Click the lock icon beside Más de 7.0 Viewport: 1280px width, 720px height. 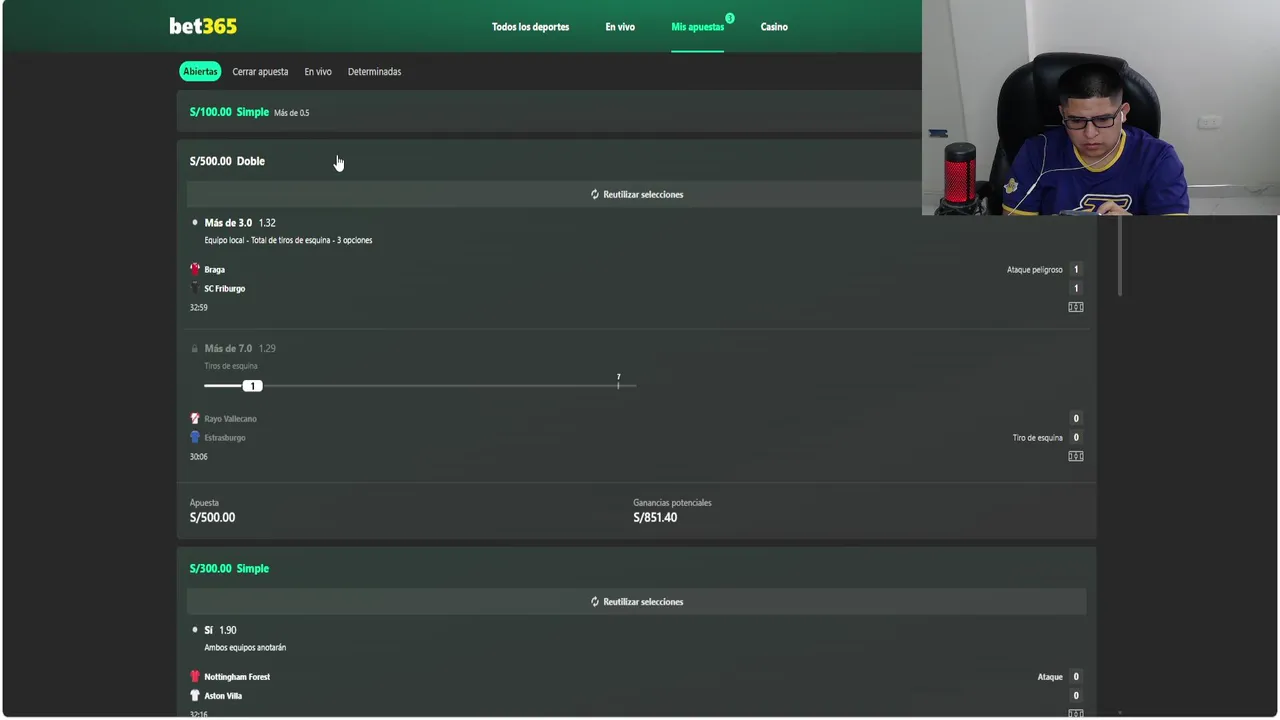click(x=195, y=348)
